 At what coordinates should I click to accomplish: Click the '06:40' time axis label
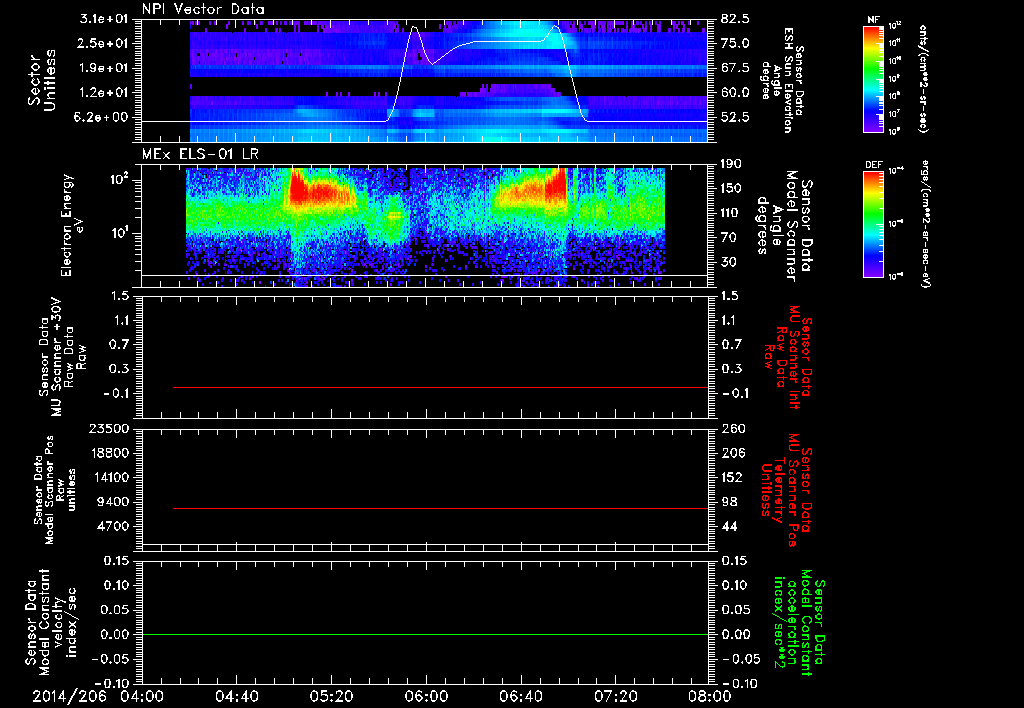(521, 696)
